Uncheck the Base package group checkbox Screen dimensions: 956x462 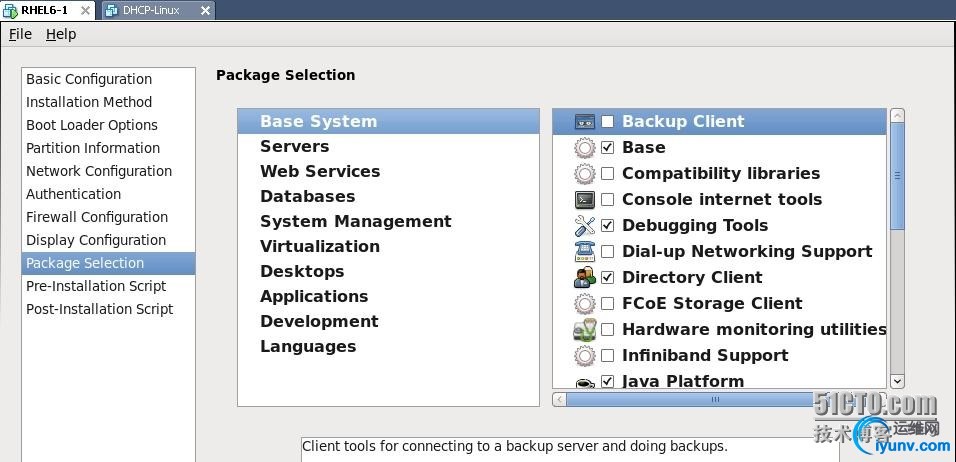click(x=607, y=148)
